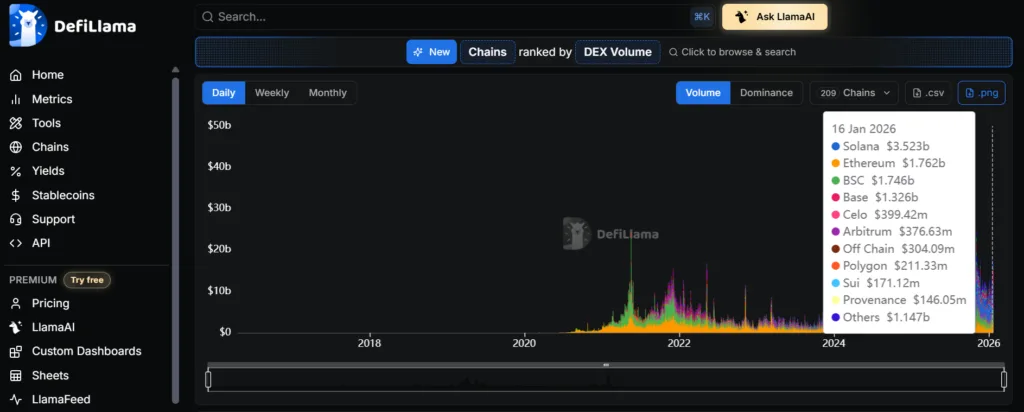The width and height of the screenshot is (1024, 412).
Task: Click the browse & search field
Action: coord(732,52)
